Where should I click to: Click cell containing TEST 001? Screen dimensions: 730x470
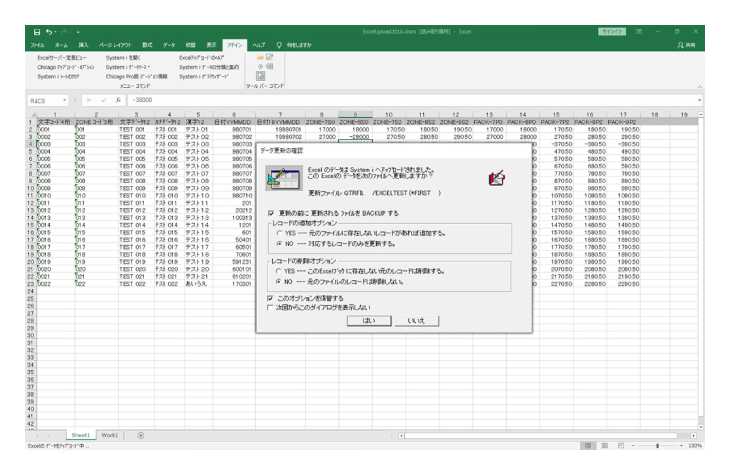(x=136, y=129)
